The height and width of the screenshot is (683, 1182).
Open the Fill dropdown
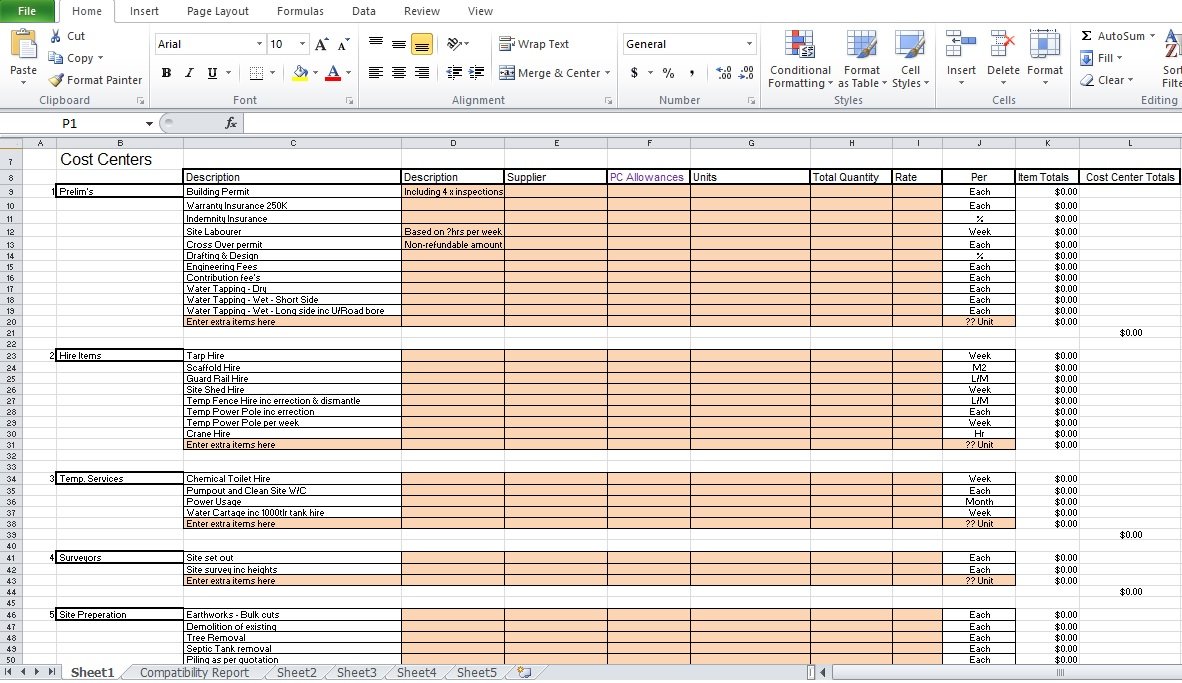[1101, 58]
